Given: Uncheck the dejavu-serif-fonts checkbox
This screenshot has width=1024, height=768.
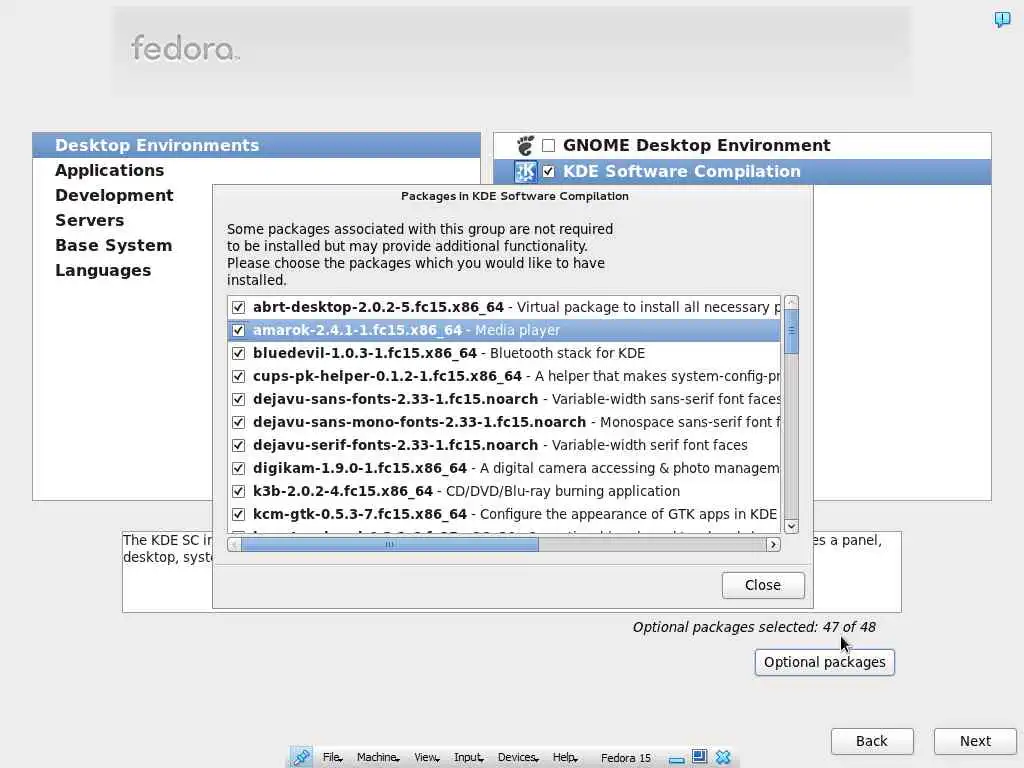Looking at the screenshot, I should pos(238,445).
